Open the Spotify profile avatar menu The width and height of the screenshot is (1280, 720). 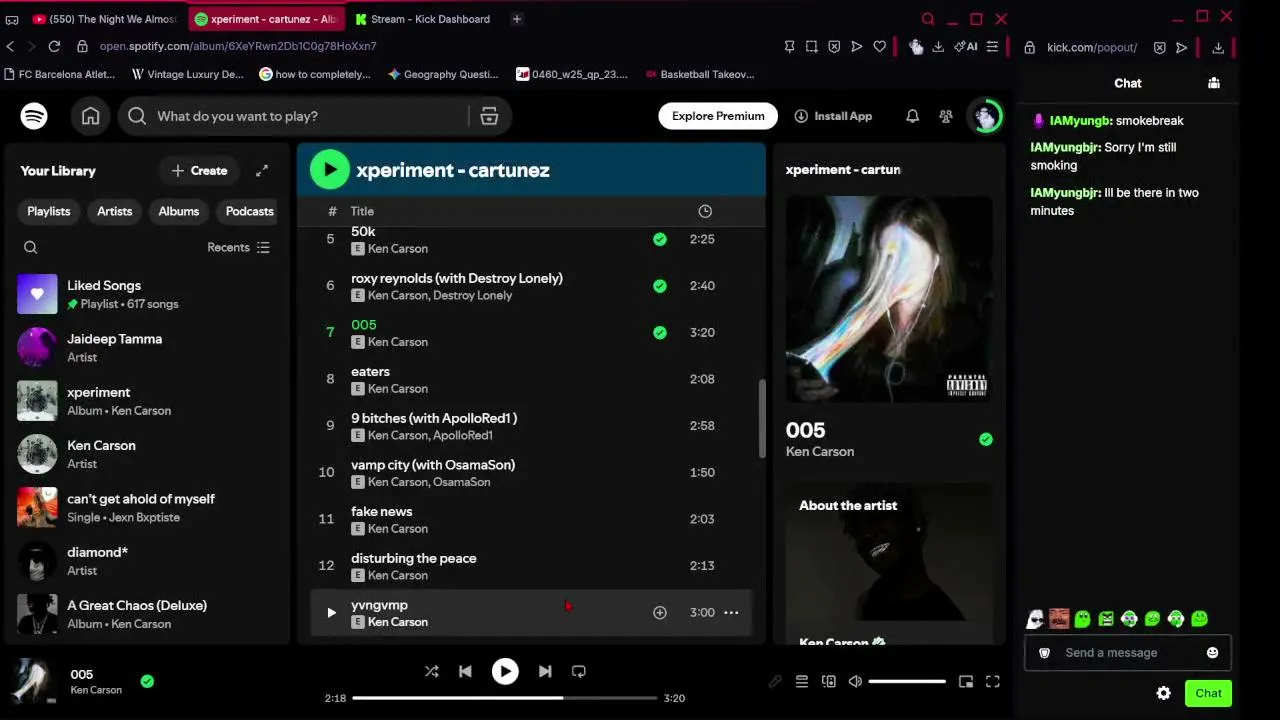986,116
